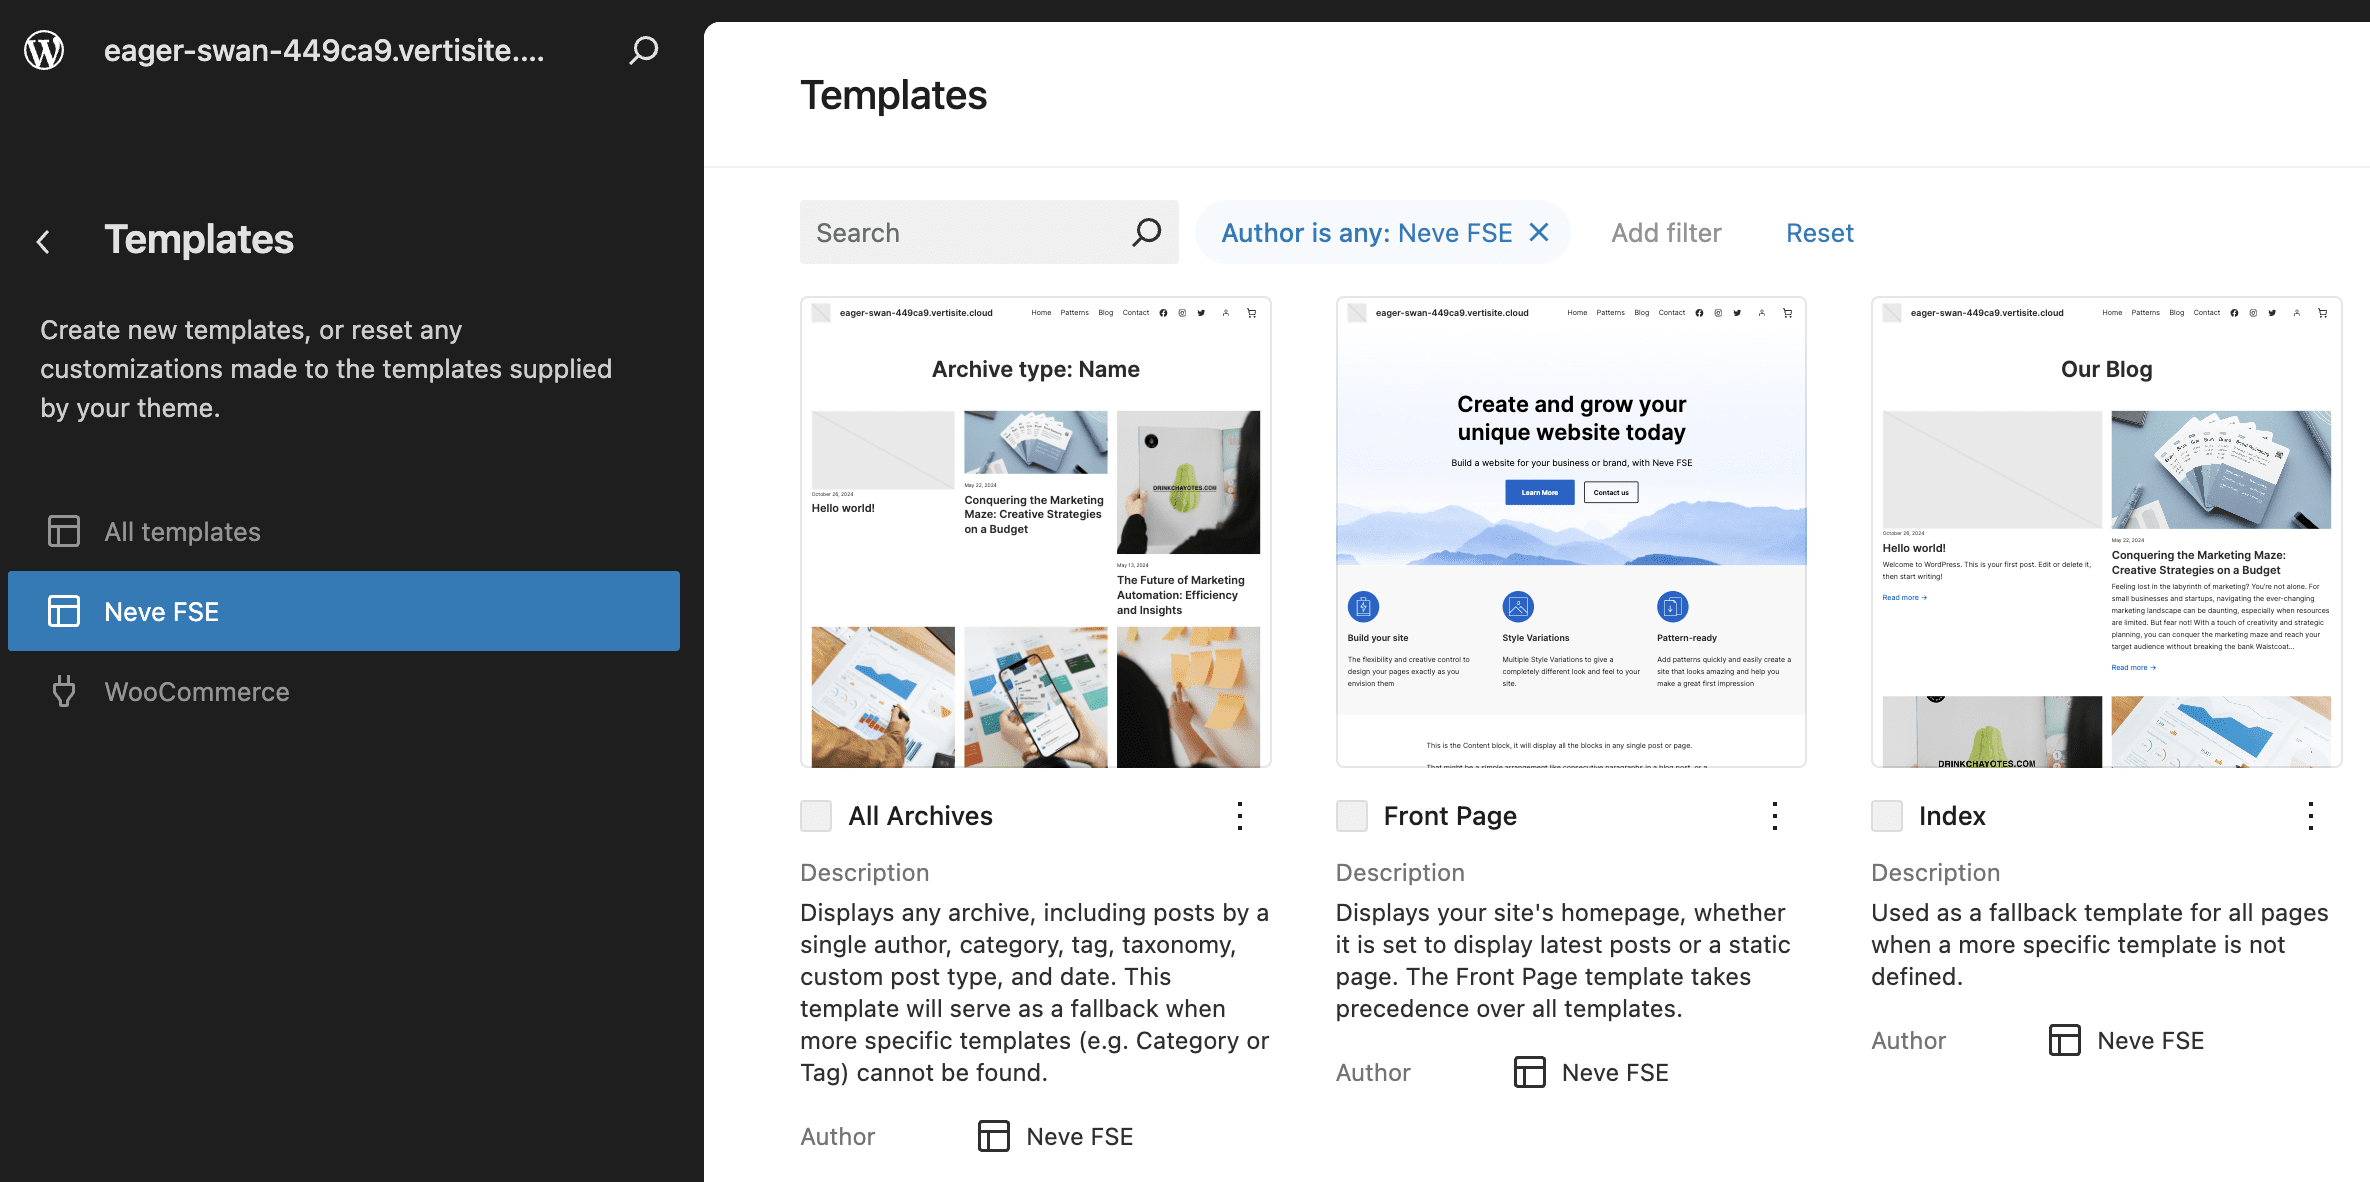The width and height of the screenshot is (2370, 1182).
Task: Open the Front Page template preview
Action: click(x=1571, y=532)
